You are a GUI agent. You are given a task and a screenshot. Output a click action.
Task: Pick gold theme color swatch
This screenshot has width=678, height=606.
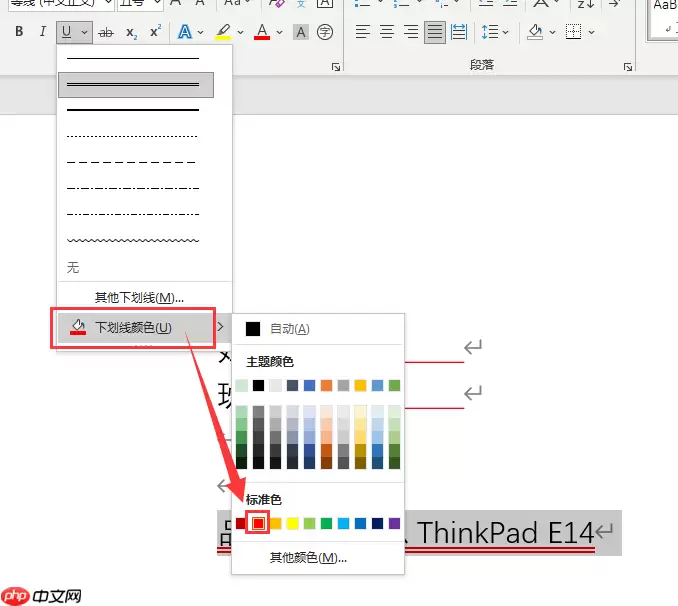[360, 385]
